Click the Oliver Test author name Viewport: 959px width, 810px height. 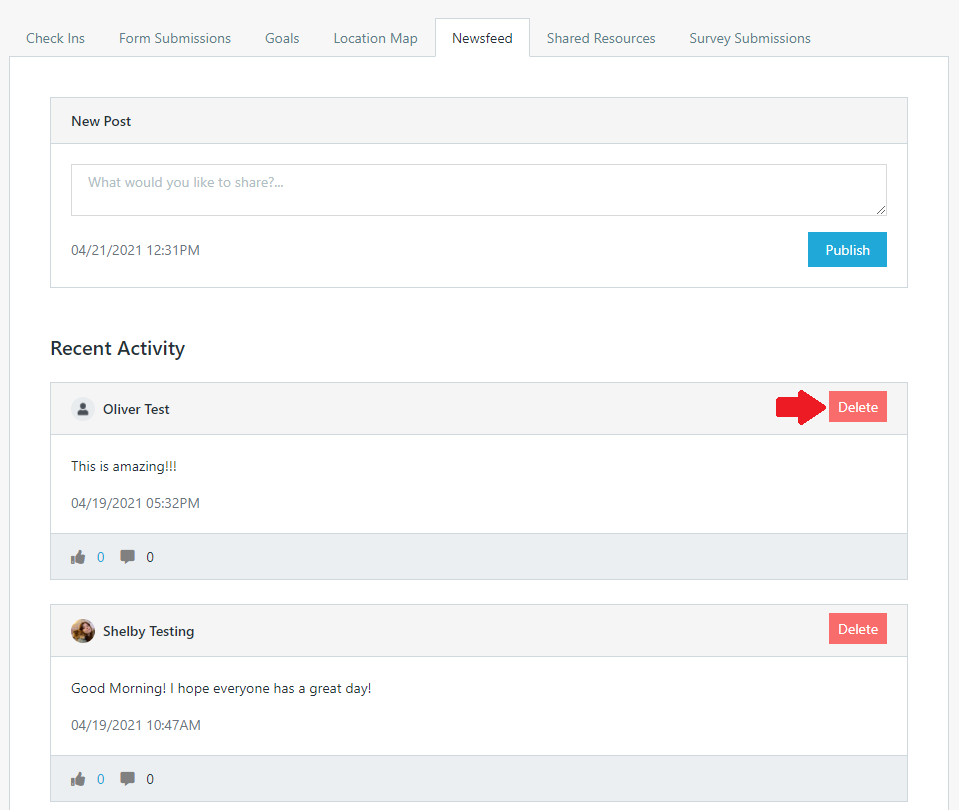[136, 409]
